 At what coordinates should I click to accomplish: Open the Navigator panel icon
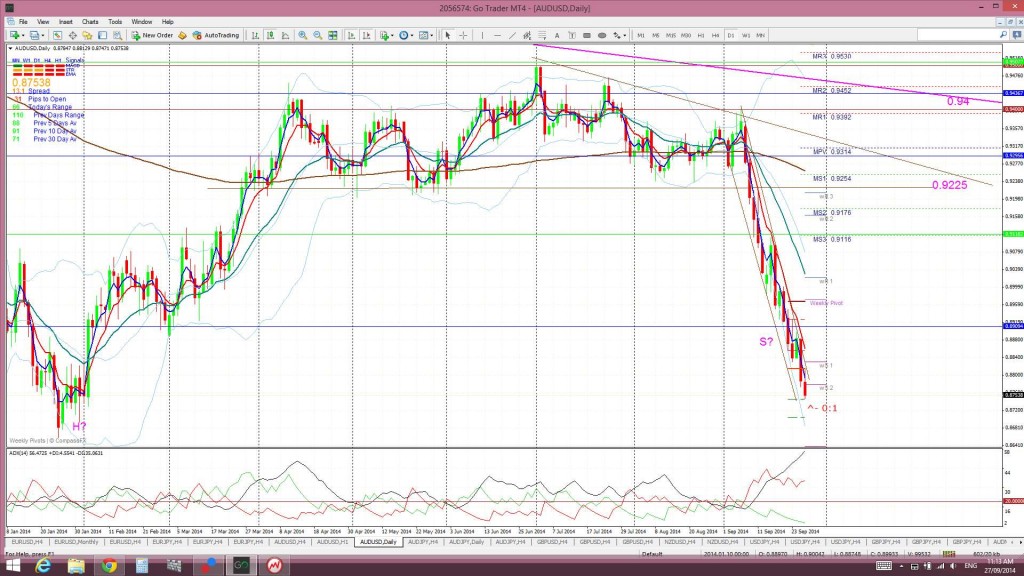[87, 35]
